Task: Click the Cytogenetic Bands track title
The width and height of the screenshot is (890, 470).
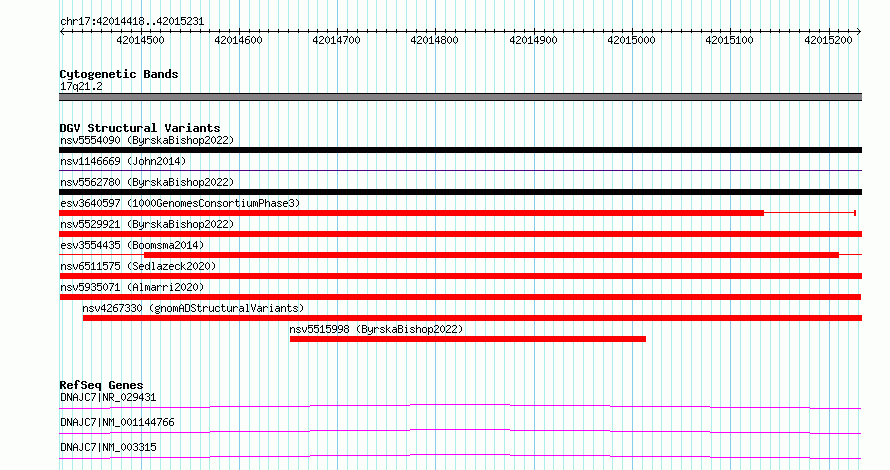Action: click(x=119, y=74)
